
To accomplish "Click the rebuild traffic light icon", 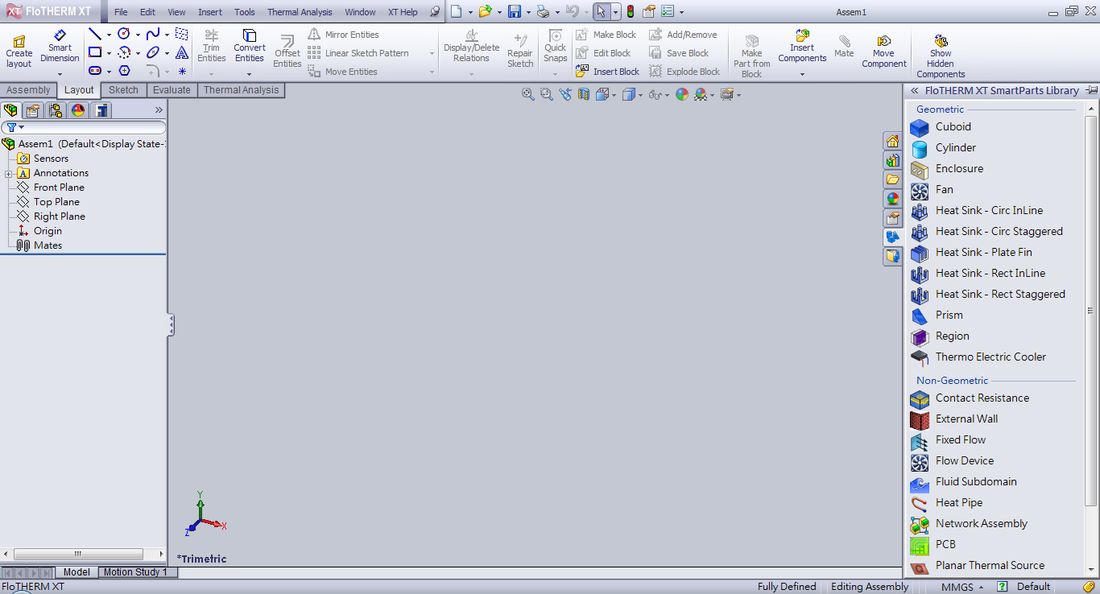I will click(x=631, y=12).
